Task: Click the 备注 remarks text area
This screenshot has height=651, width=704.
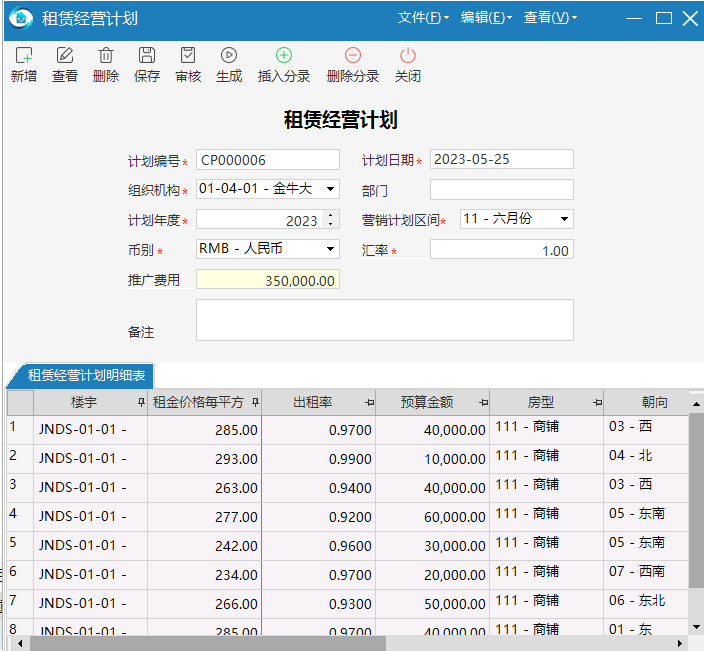Action: [385, 320]
